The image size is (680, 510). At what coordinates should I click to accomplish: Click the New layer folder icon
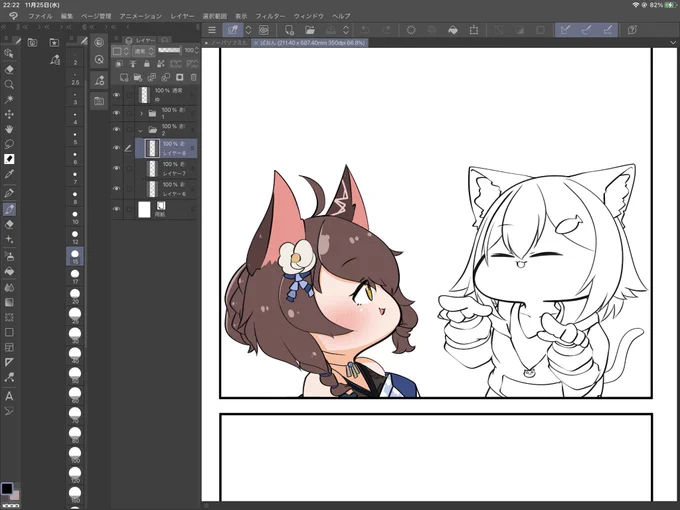point(137,77)
